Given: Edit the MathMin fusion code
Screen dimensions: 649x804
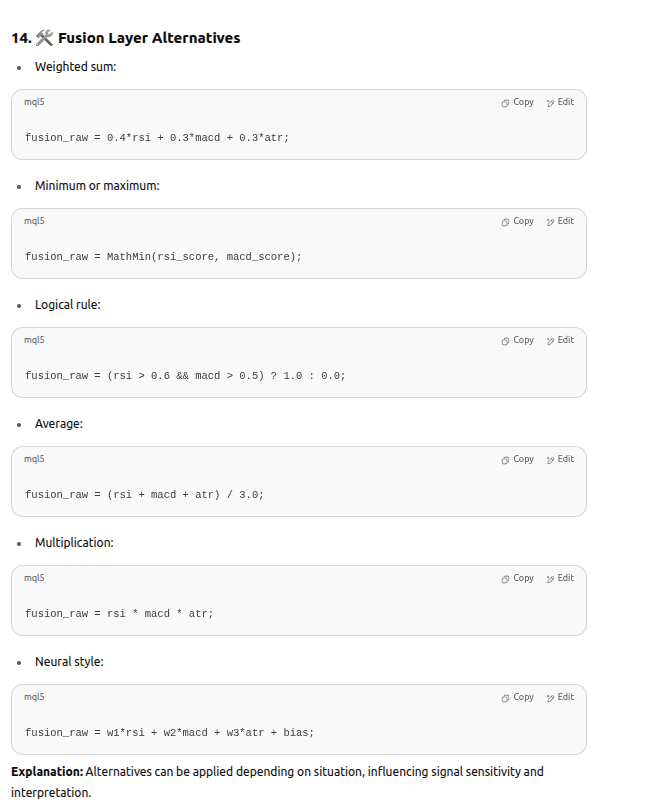Looking at the screenshot, I should (560, 221).
